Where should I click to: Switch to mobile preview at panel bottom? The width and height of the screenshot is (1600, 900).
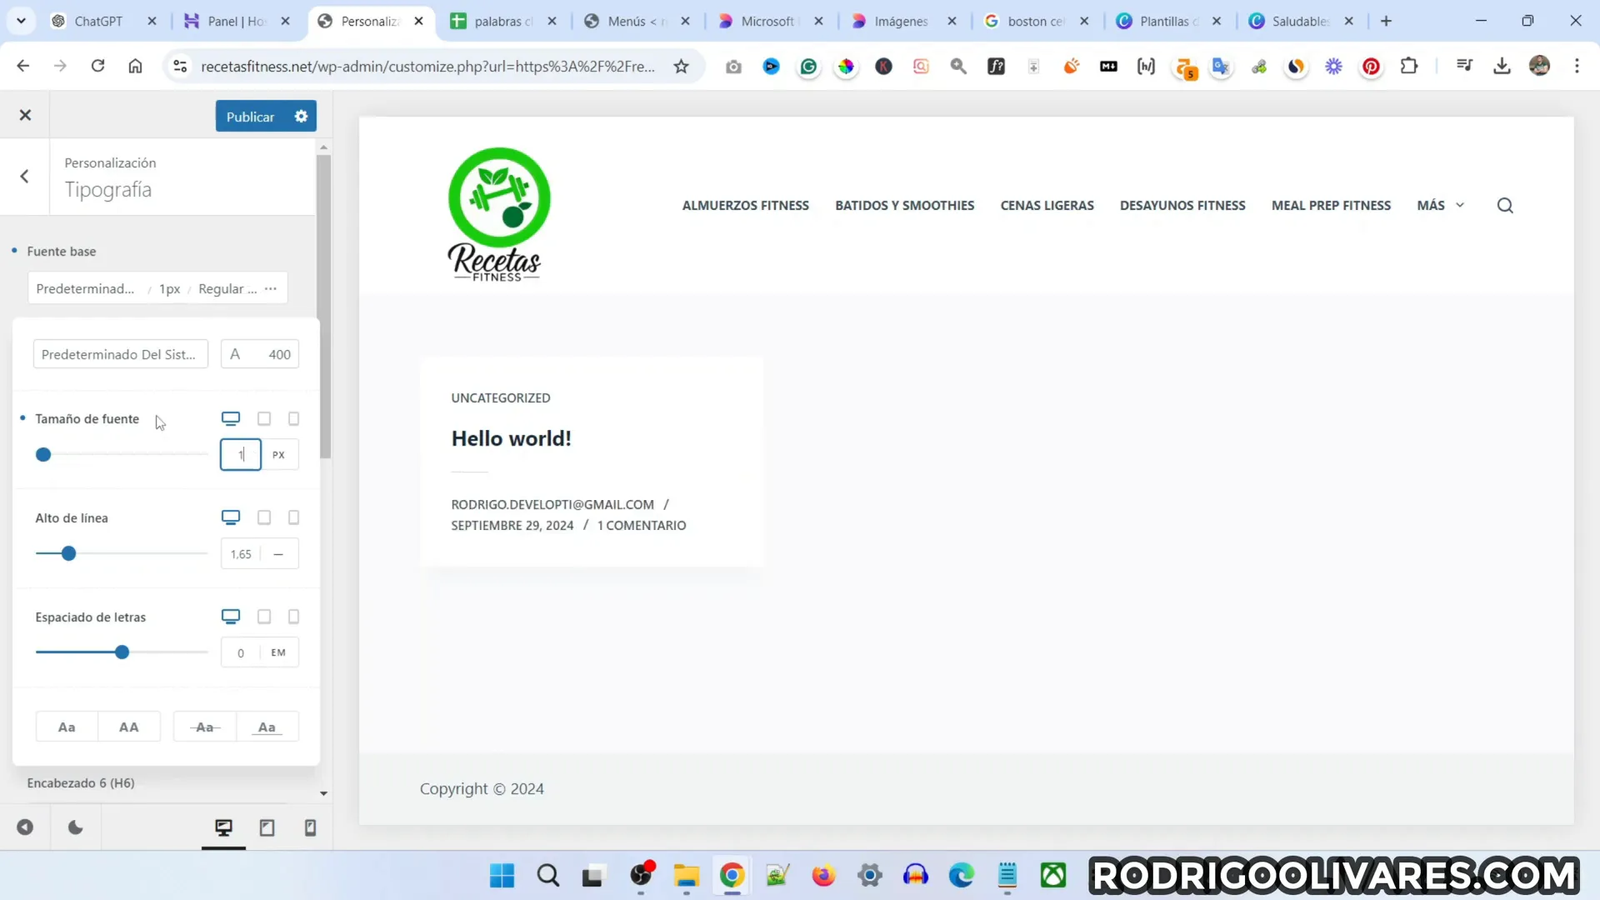point(310,827)
